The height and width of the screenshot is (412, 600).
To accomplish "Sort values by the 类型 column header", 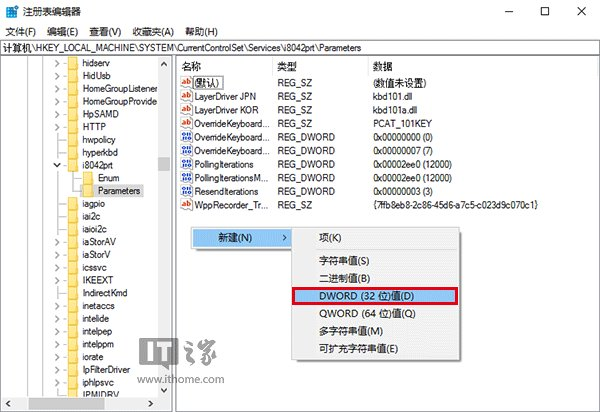I will 288,65.
